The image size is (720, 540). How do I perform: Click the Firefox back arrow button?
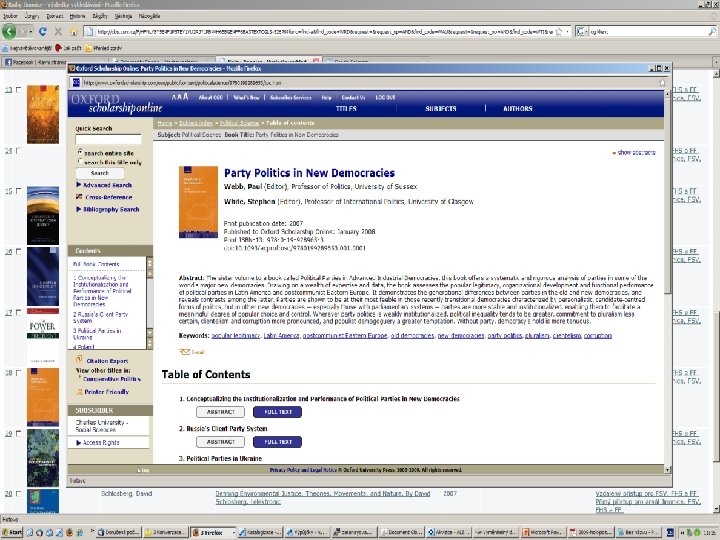(9, 31)
